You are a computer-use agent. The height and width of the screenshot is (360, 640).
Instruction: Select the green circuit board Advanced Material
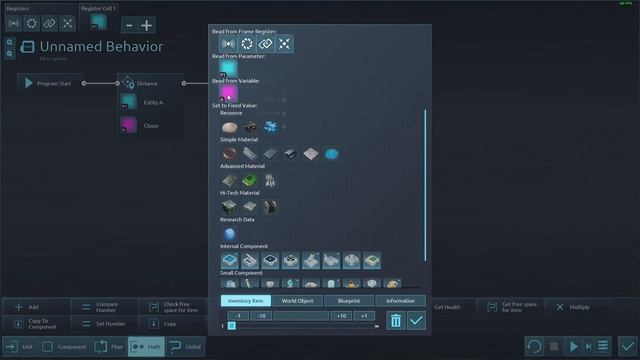tap(250, 180)
